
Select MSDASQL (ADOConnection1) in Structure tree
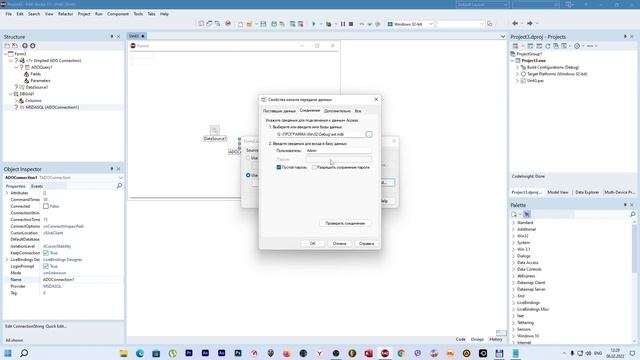(x=52, y=107)
